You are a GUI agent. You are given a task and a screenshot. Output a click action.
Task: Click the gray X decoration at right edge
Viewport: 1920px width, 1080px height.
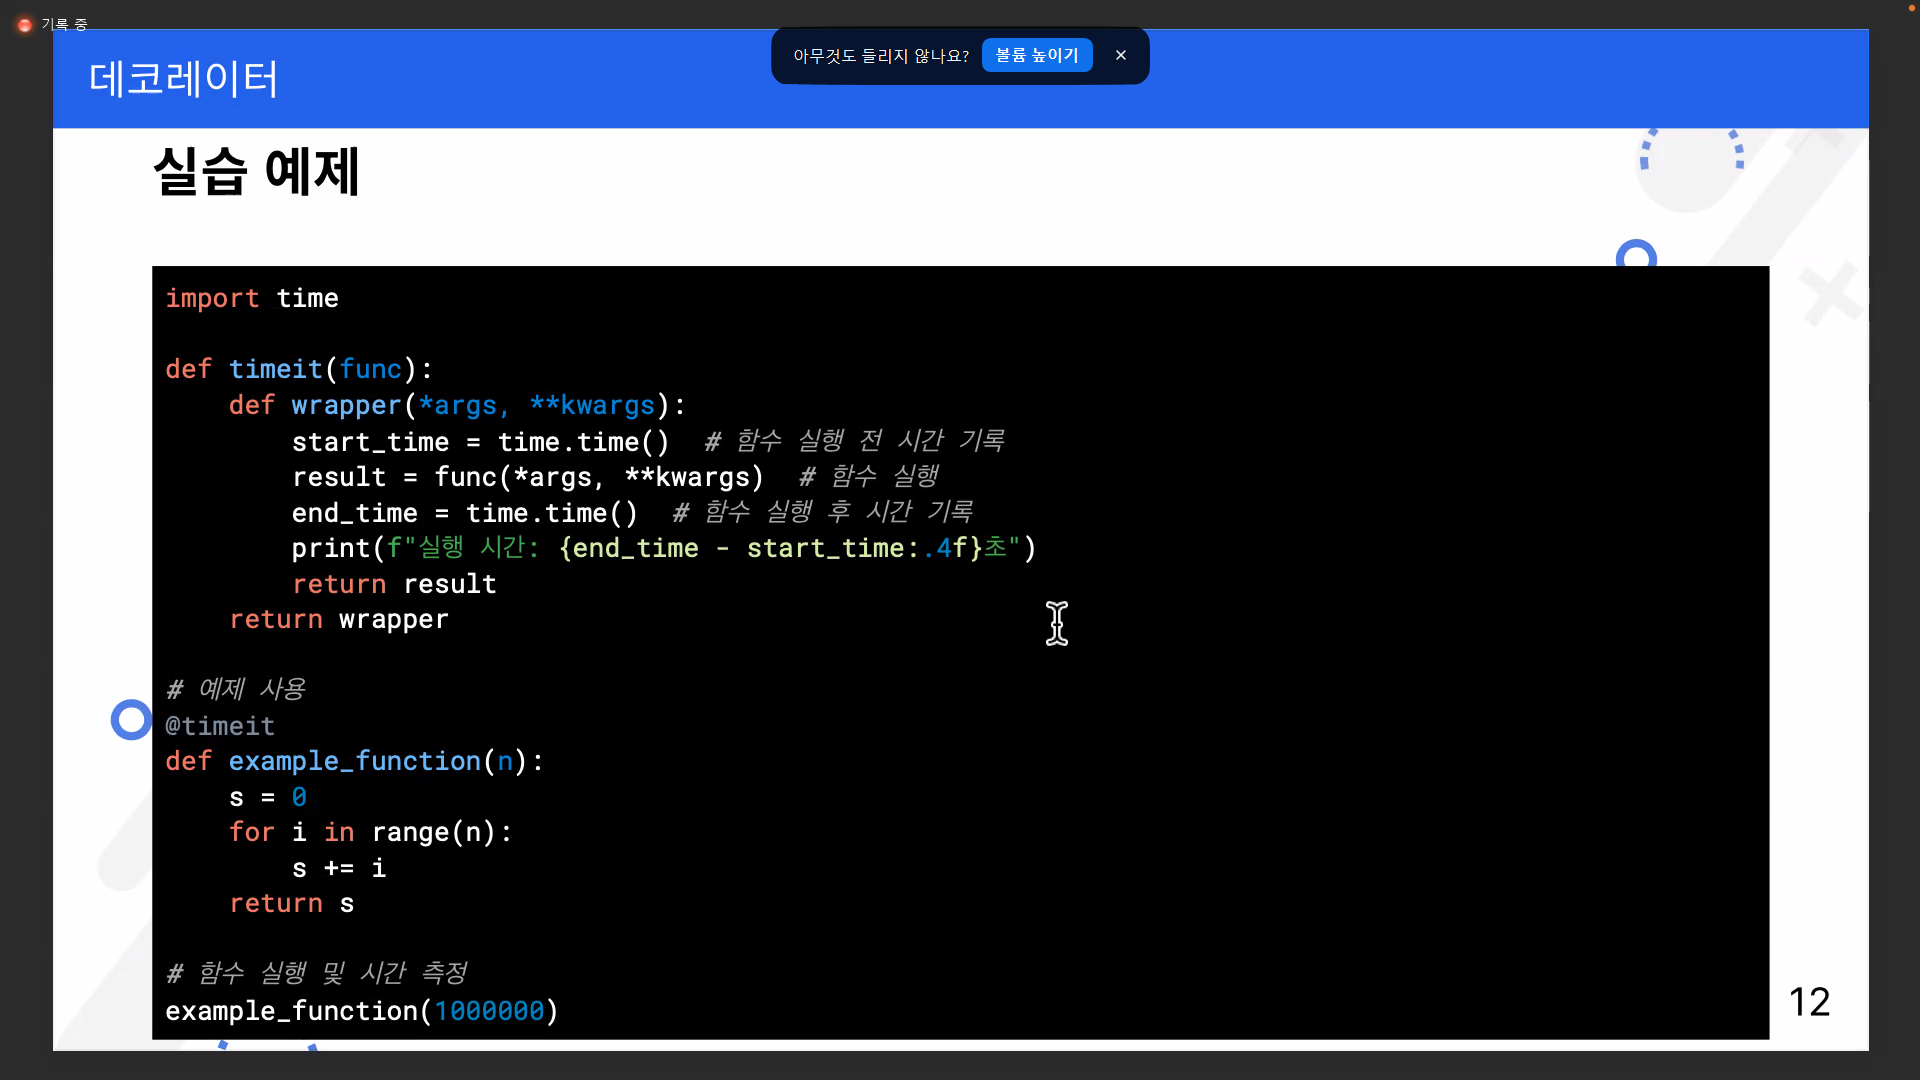point(1830,294)
